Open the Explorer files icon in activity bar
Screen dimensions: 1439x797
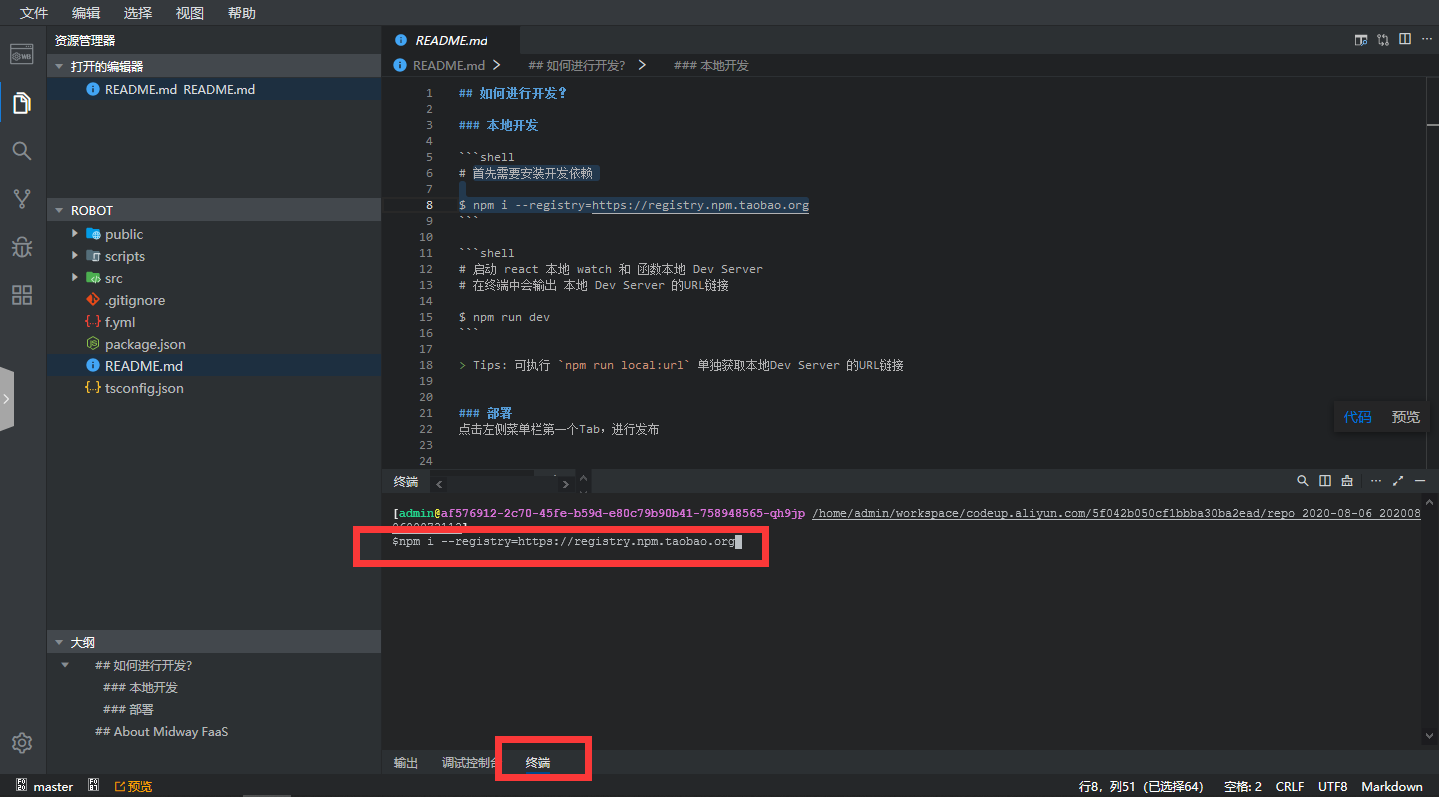[x=22, y=103]
